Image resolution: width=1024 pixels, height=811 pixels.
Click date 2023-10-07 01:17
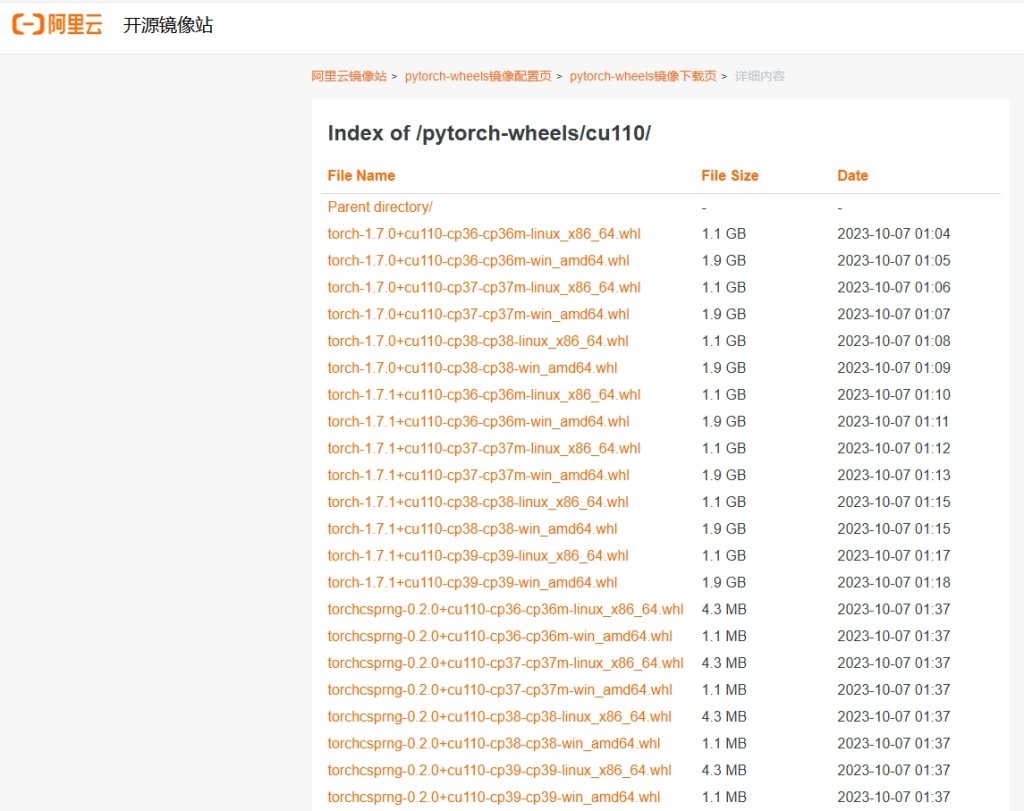(893, 555)
